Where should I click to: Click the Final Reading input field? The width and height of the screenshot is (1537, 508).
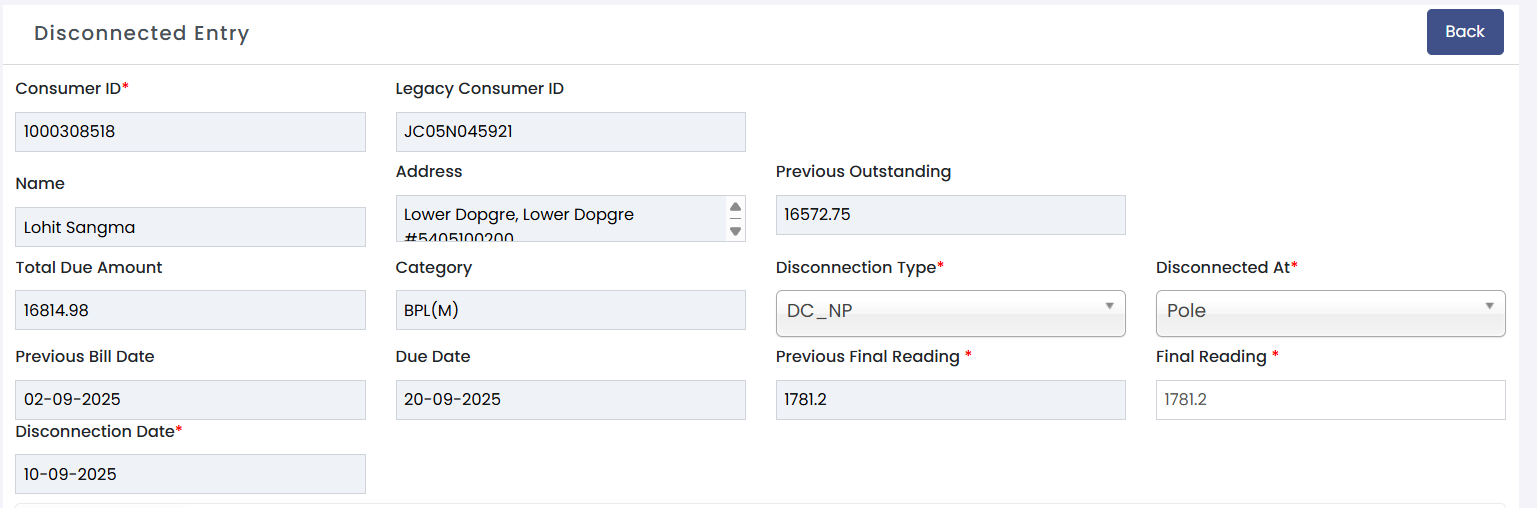[x=1330, y=400]
